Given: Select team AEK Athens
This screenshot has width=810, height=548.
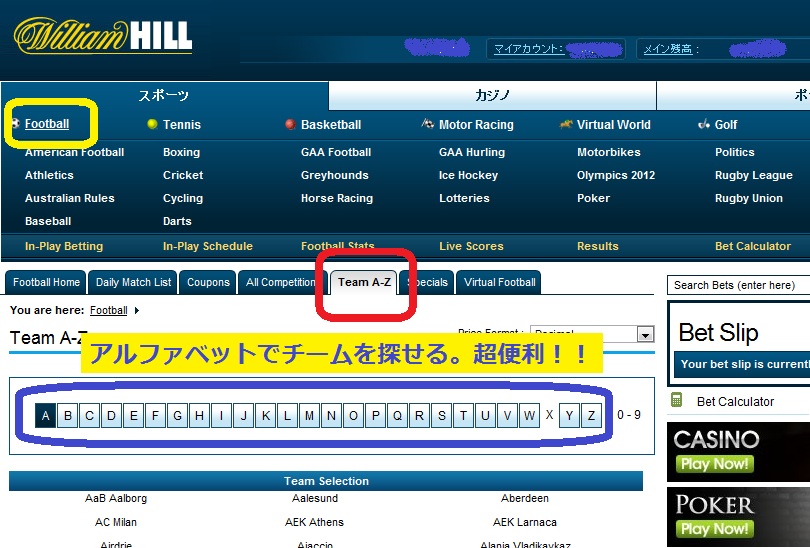Looking at the screenshot, I should point(314,522).
